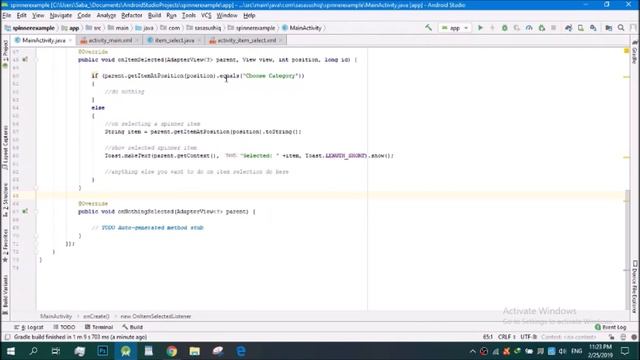Click the UTF-8 encoding in status bar
Viewport: 640px width, 360px height.
click(528, 337)
